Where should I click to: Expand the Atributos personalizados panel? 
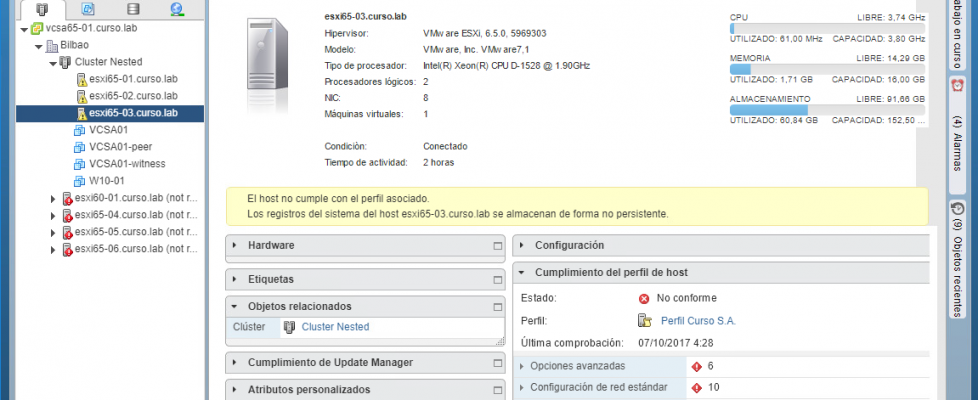(235, 390)
